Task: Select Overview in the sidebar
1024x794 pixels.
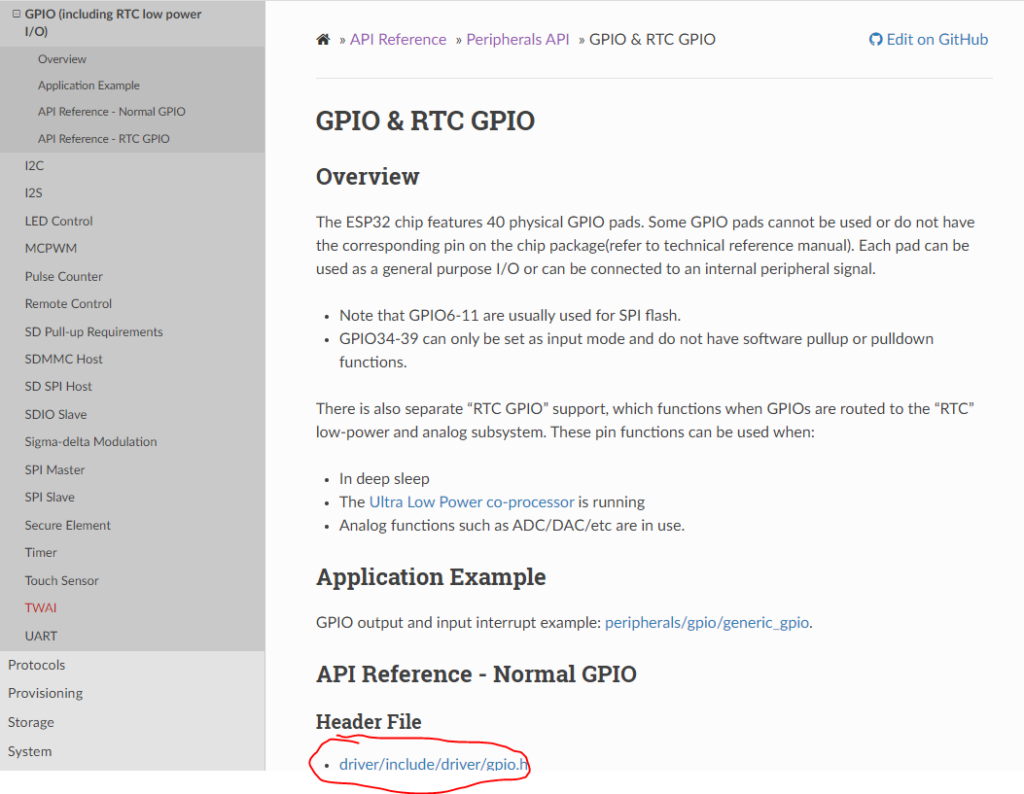Action: tap(62, 59)
